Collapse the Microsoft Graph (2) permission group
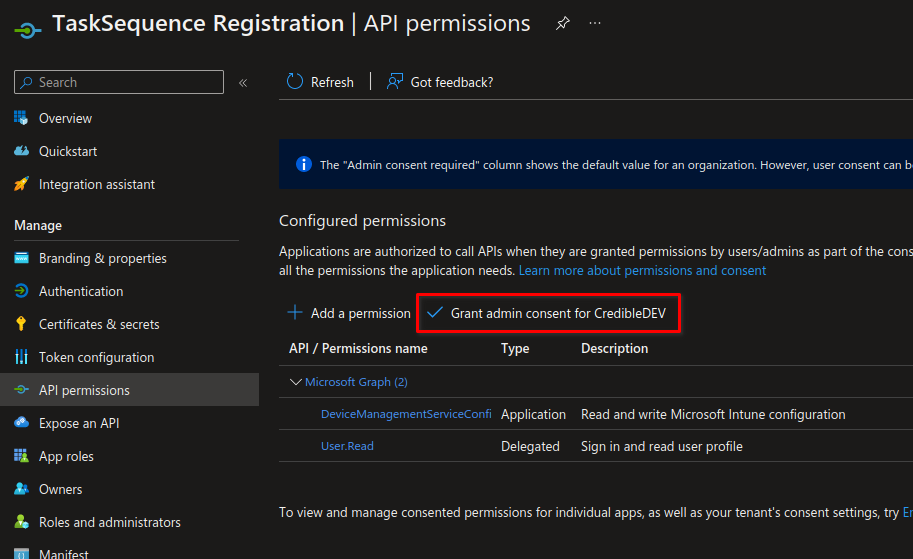 [296, 382]
